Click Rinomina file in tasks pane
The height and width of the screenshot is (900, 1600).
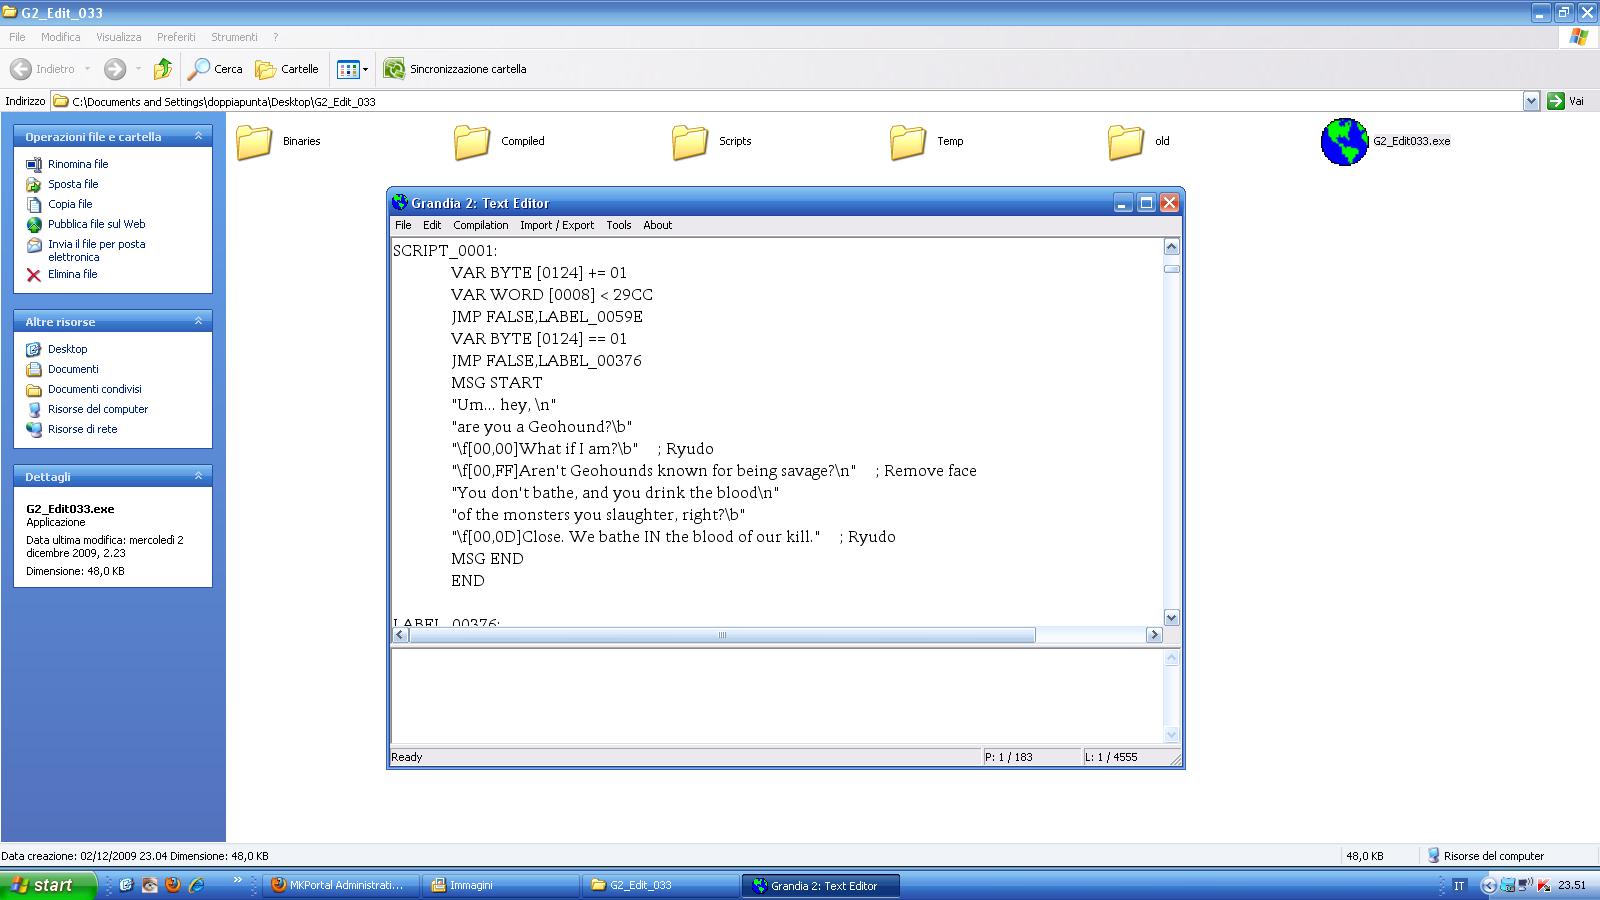coord(78,164)
